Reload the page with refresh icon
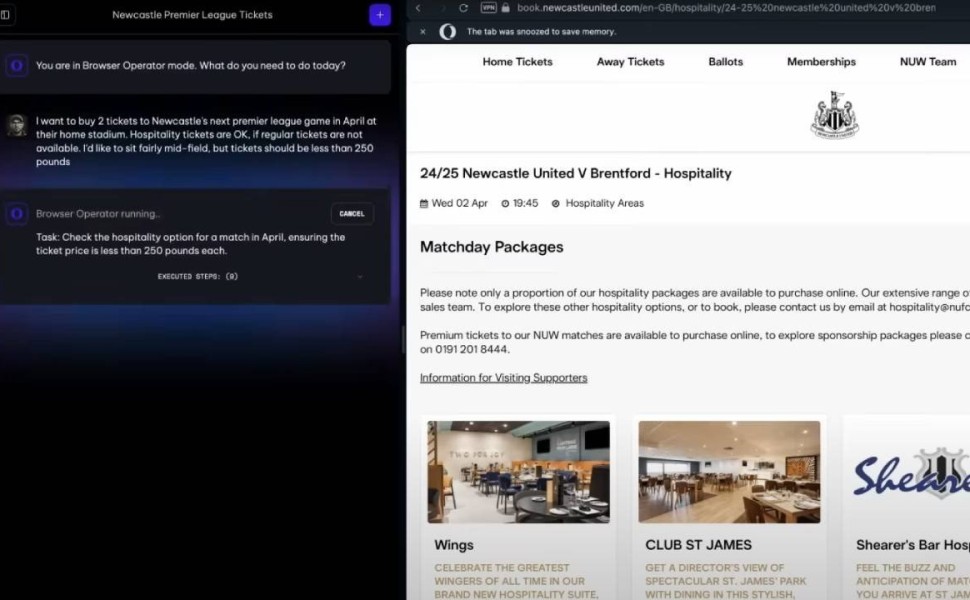Image resolution: width=970 pixels, height=600 pixels. click(463, 8)
